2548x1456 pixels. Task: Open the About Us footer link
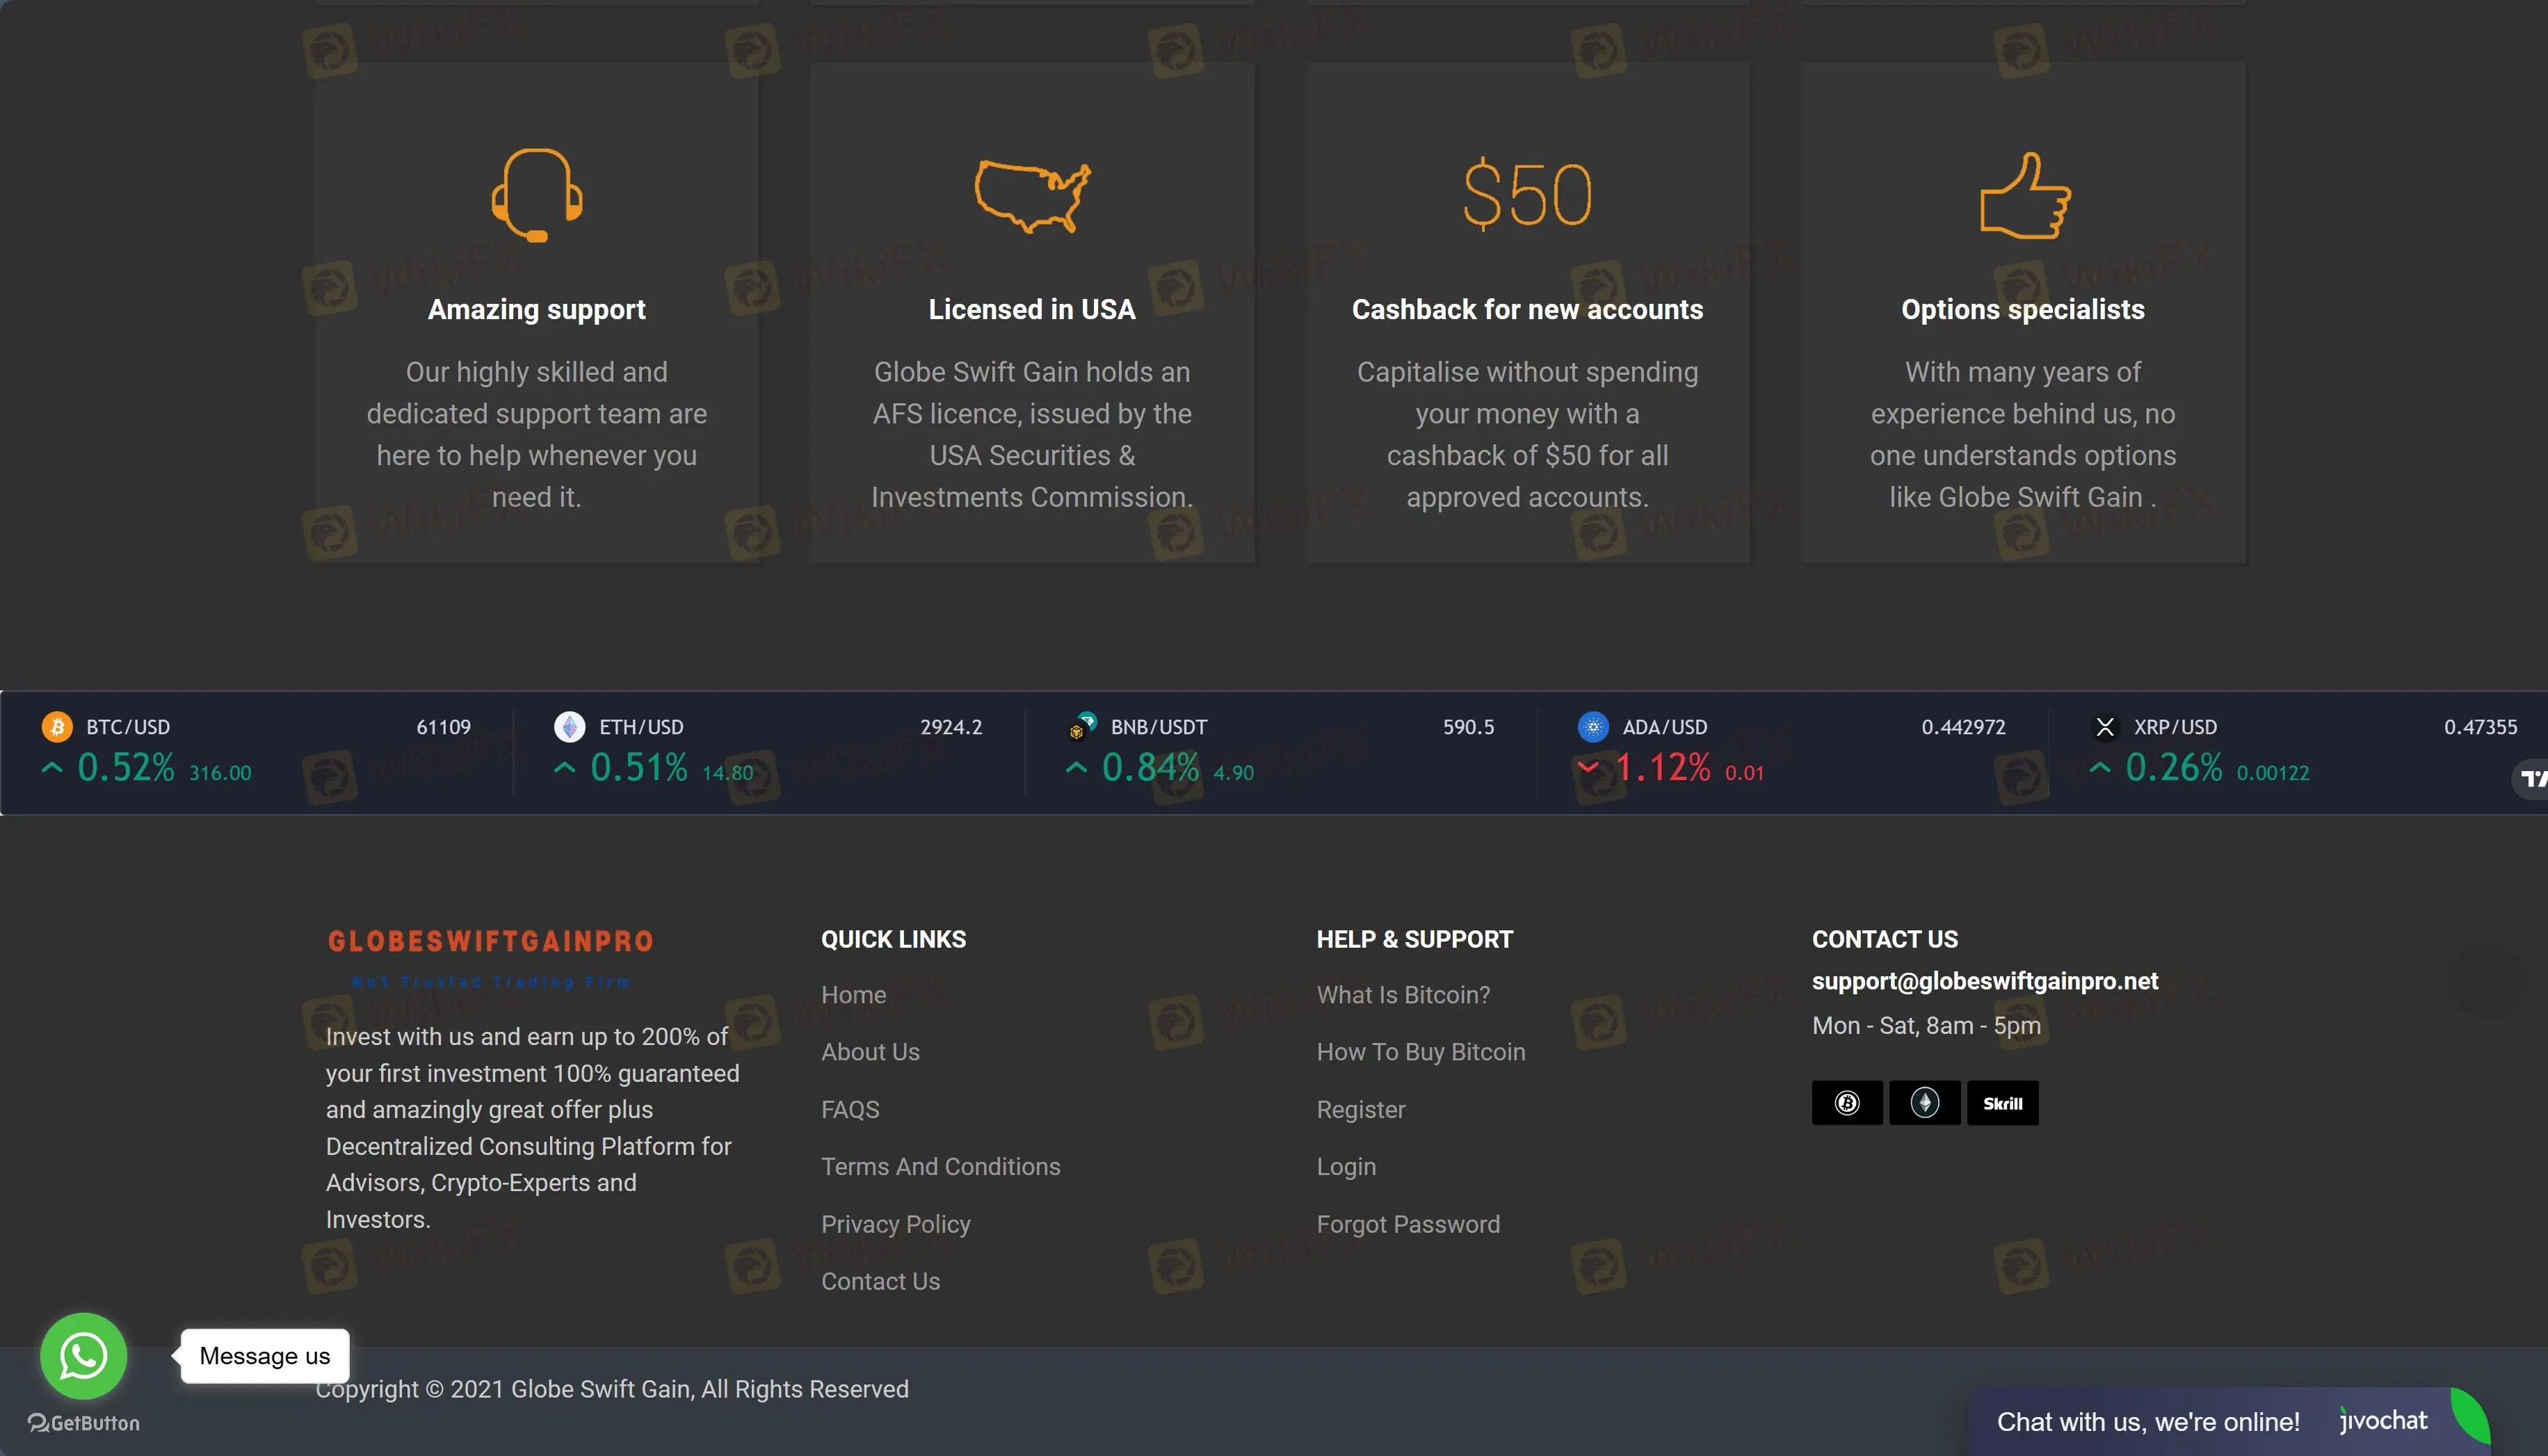click(870, 1052)
